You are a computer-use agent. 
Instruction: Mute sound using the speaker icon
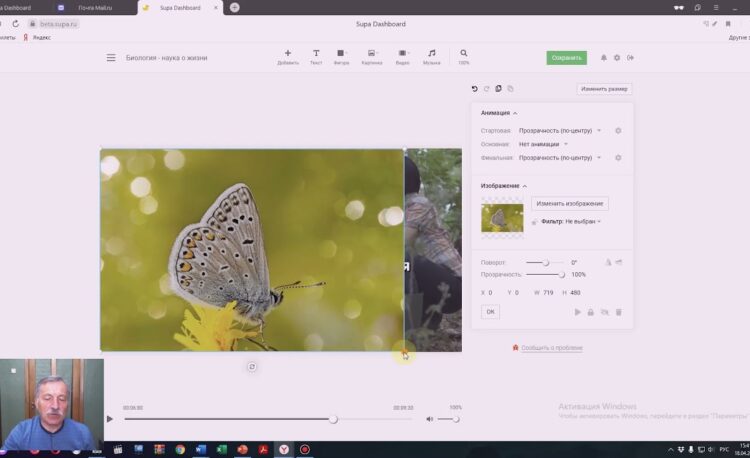click(x=430, y=419)
